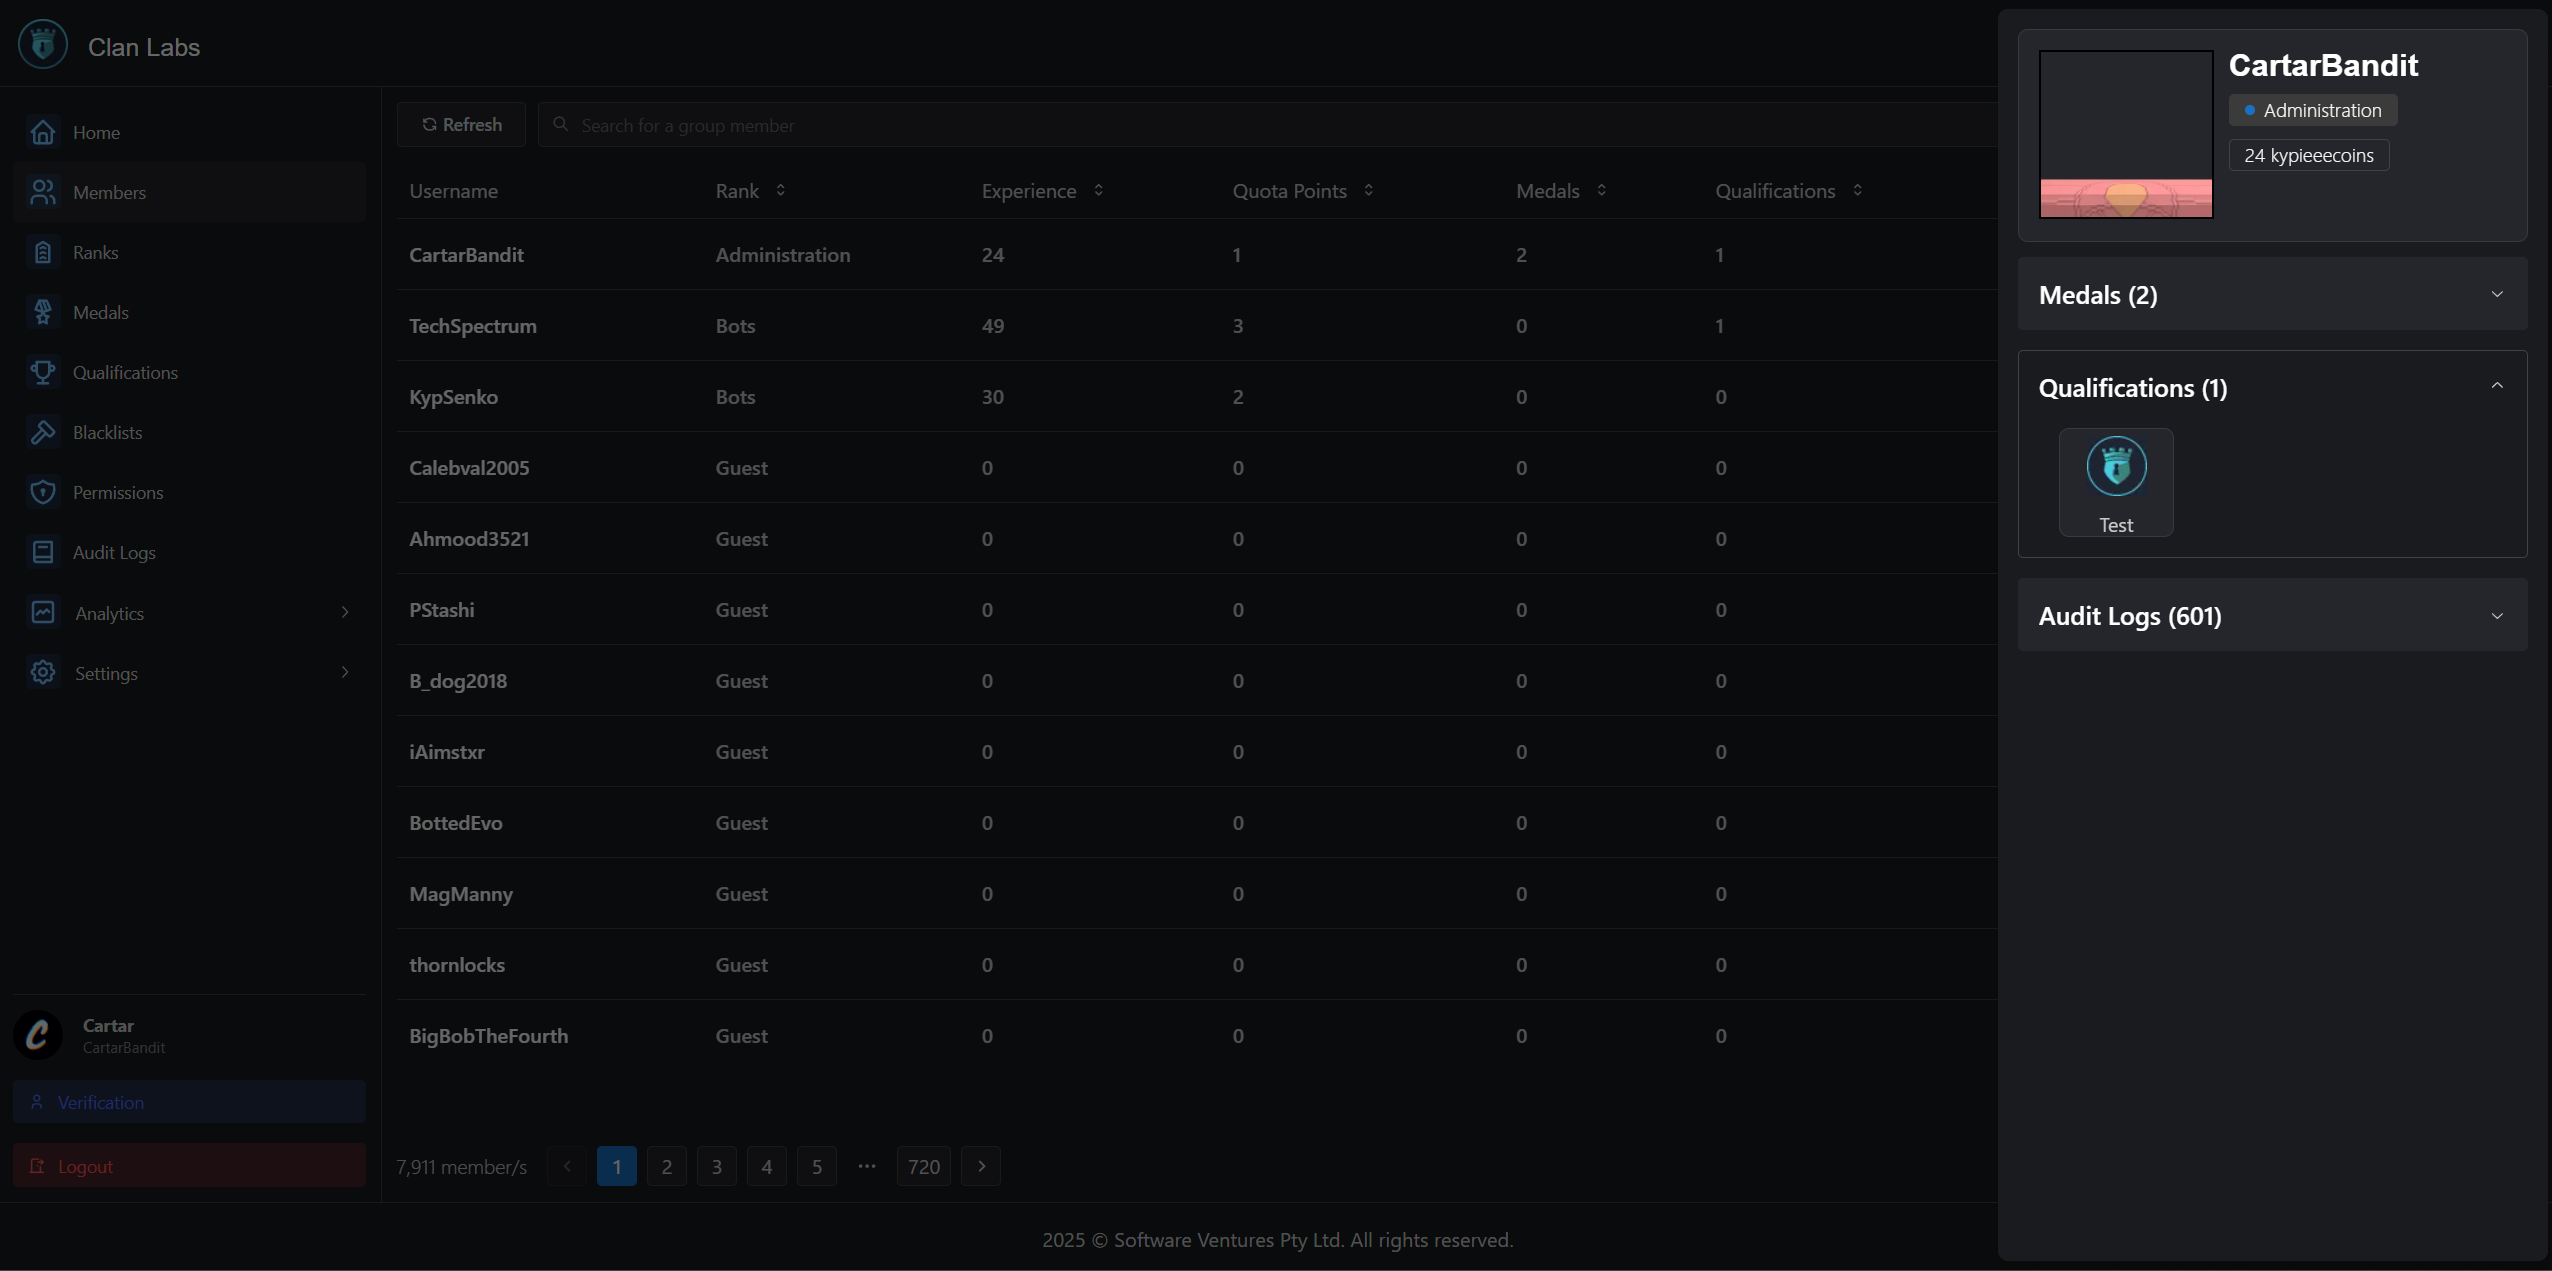Open the Audit Logs icon in sidebar
The width and height of the screenshot is (2552, 1271).
44,552
